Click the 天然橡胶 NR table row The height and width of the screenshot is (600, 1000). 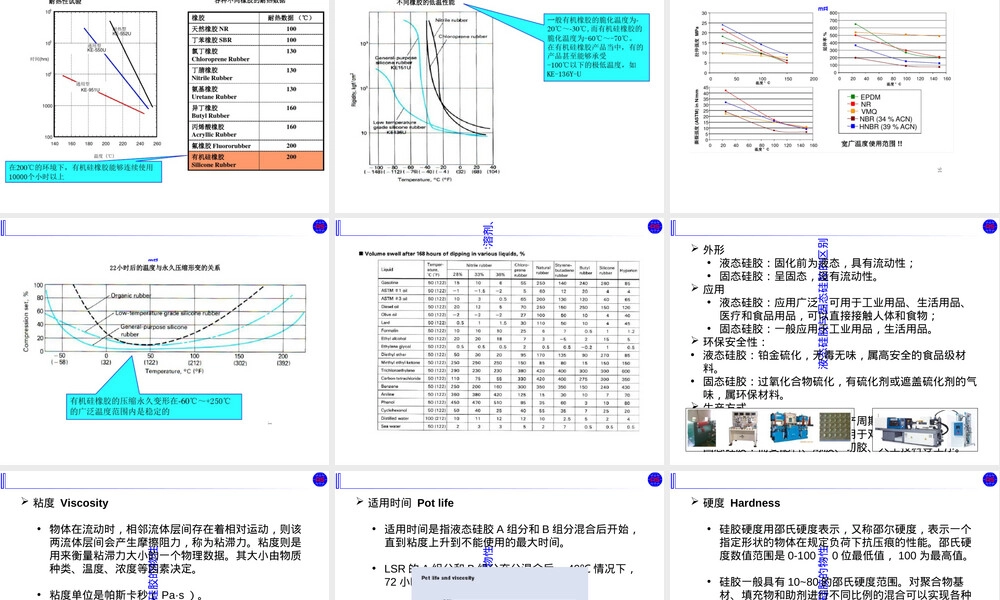256,29
